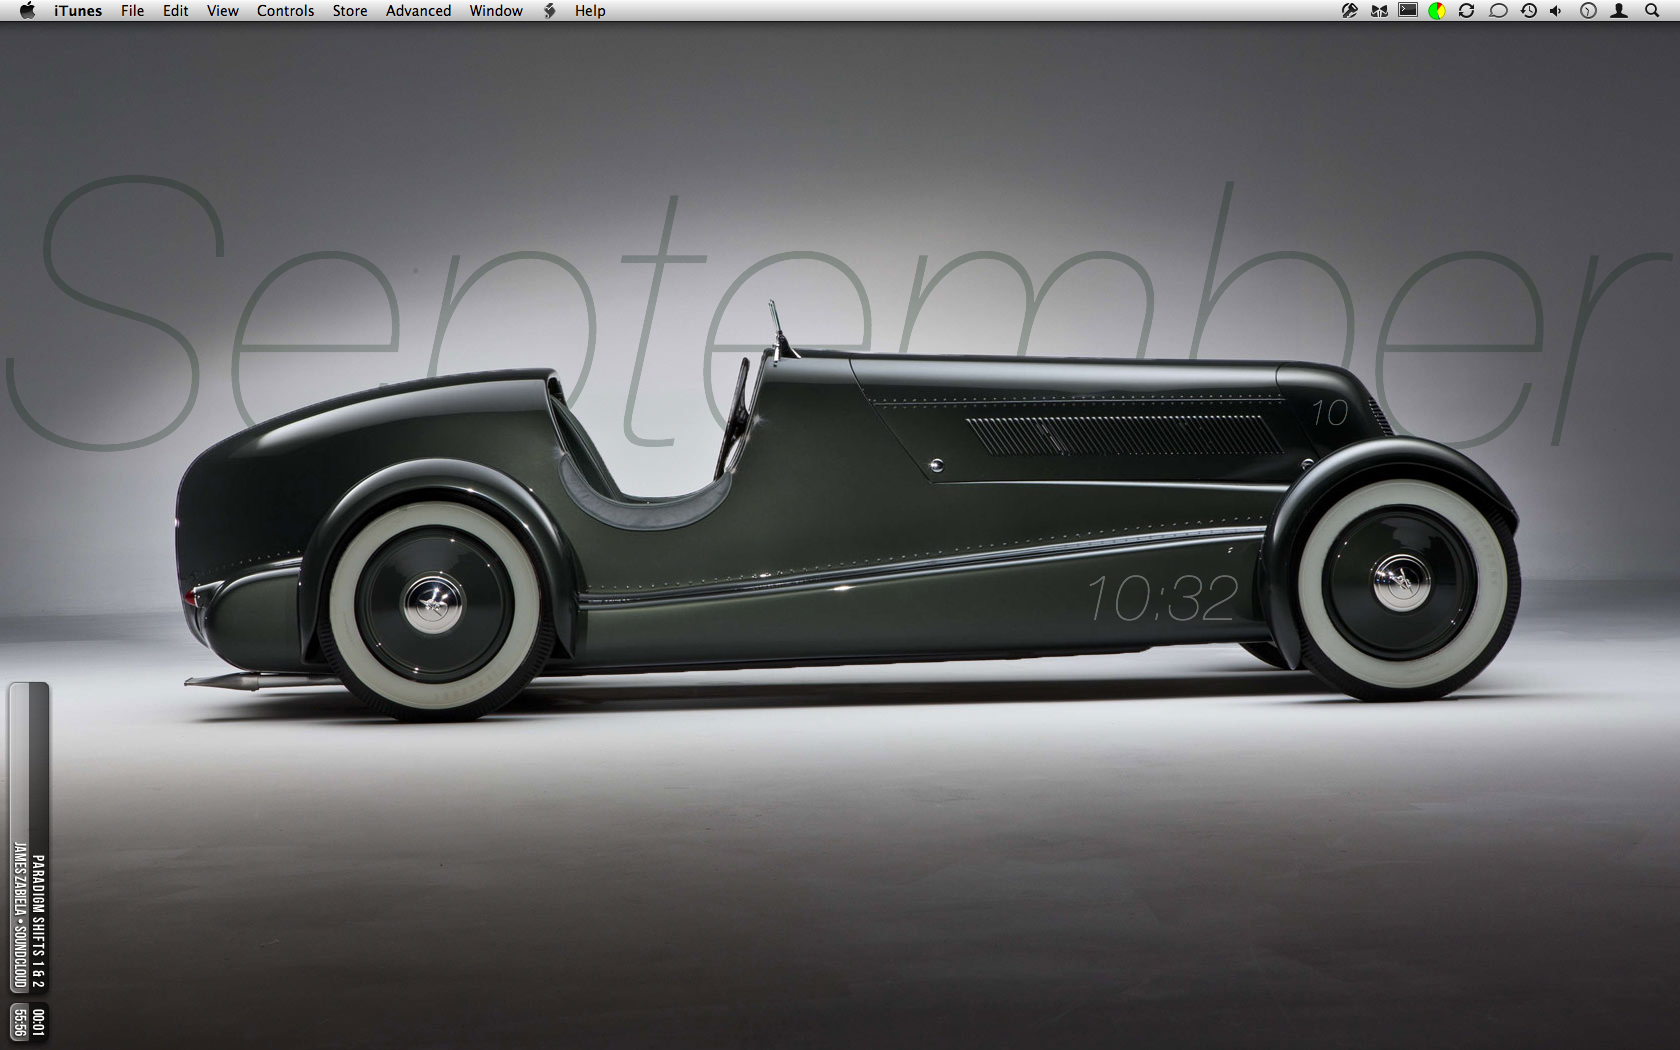Image resolution: width=1680 pixels, height=1050 pixels.
Task: Open the Window menu
Action: 496,11
